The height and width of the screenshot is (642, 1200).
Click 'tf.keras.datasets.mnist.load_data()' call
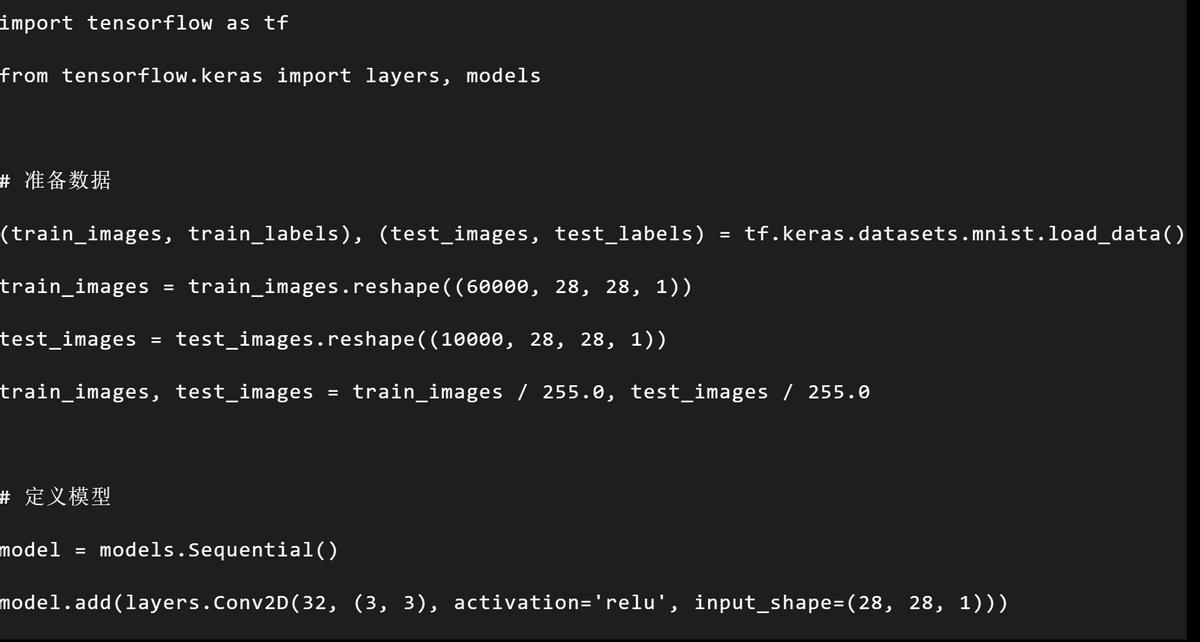pos(964,234)
